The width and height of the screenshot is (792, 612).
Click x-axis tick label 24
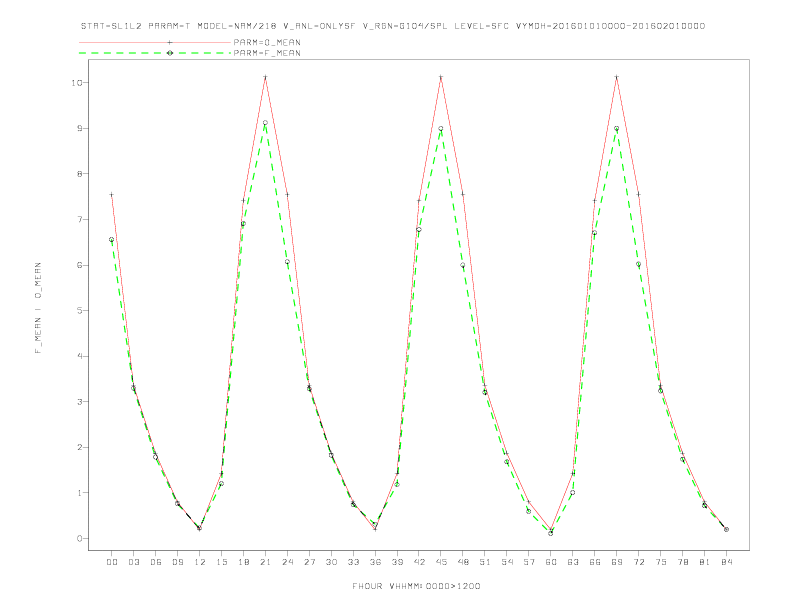coord(287,562)
